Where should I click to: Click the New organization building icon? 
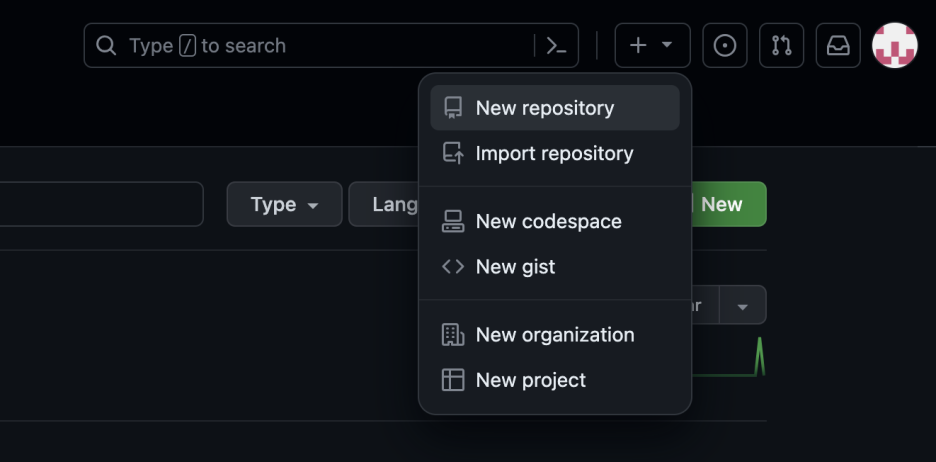(453, 334)
